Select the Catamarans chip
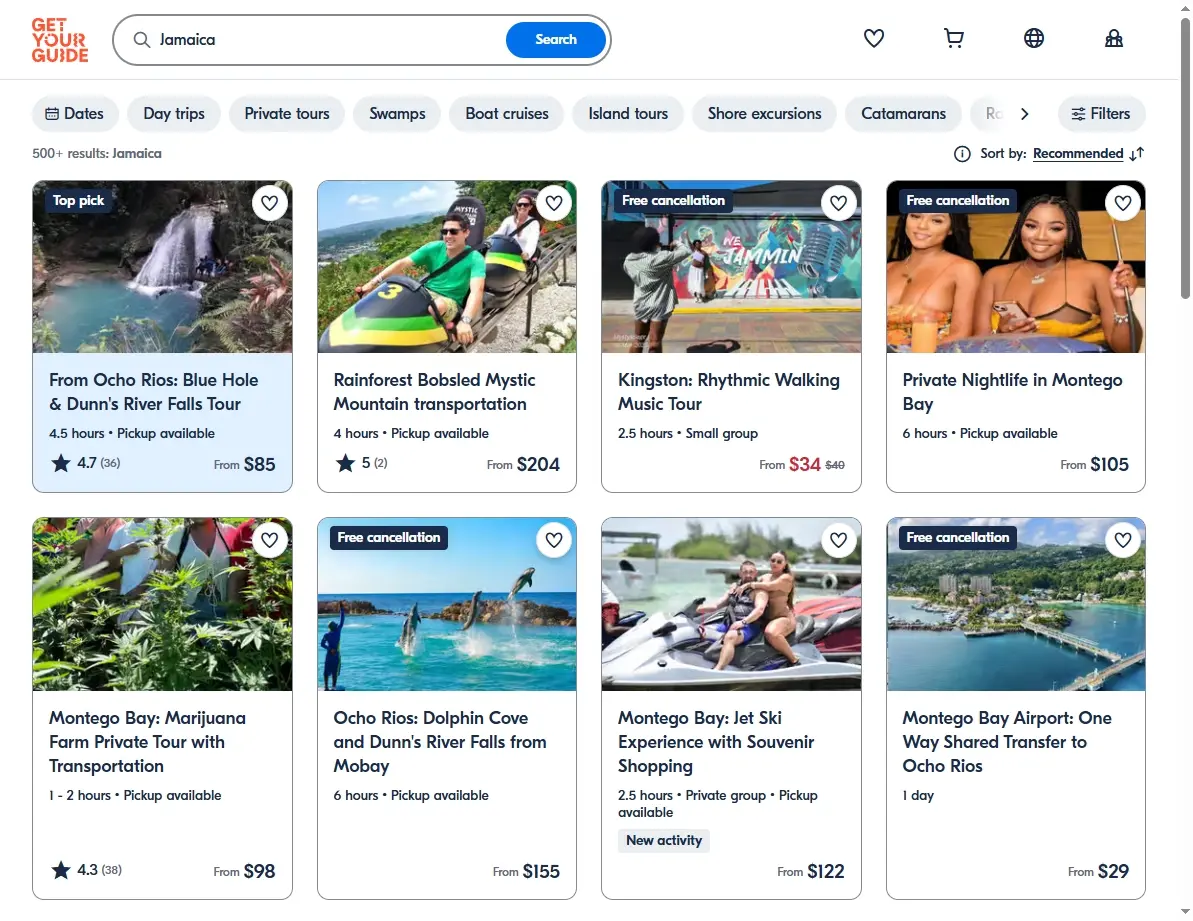The width and height of the screenshot is (1193, 921). click(x=903, y=113)
